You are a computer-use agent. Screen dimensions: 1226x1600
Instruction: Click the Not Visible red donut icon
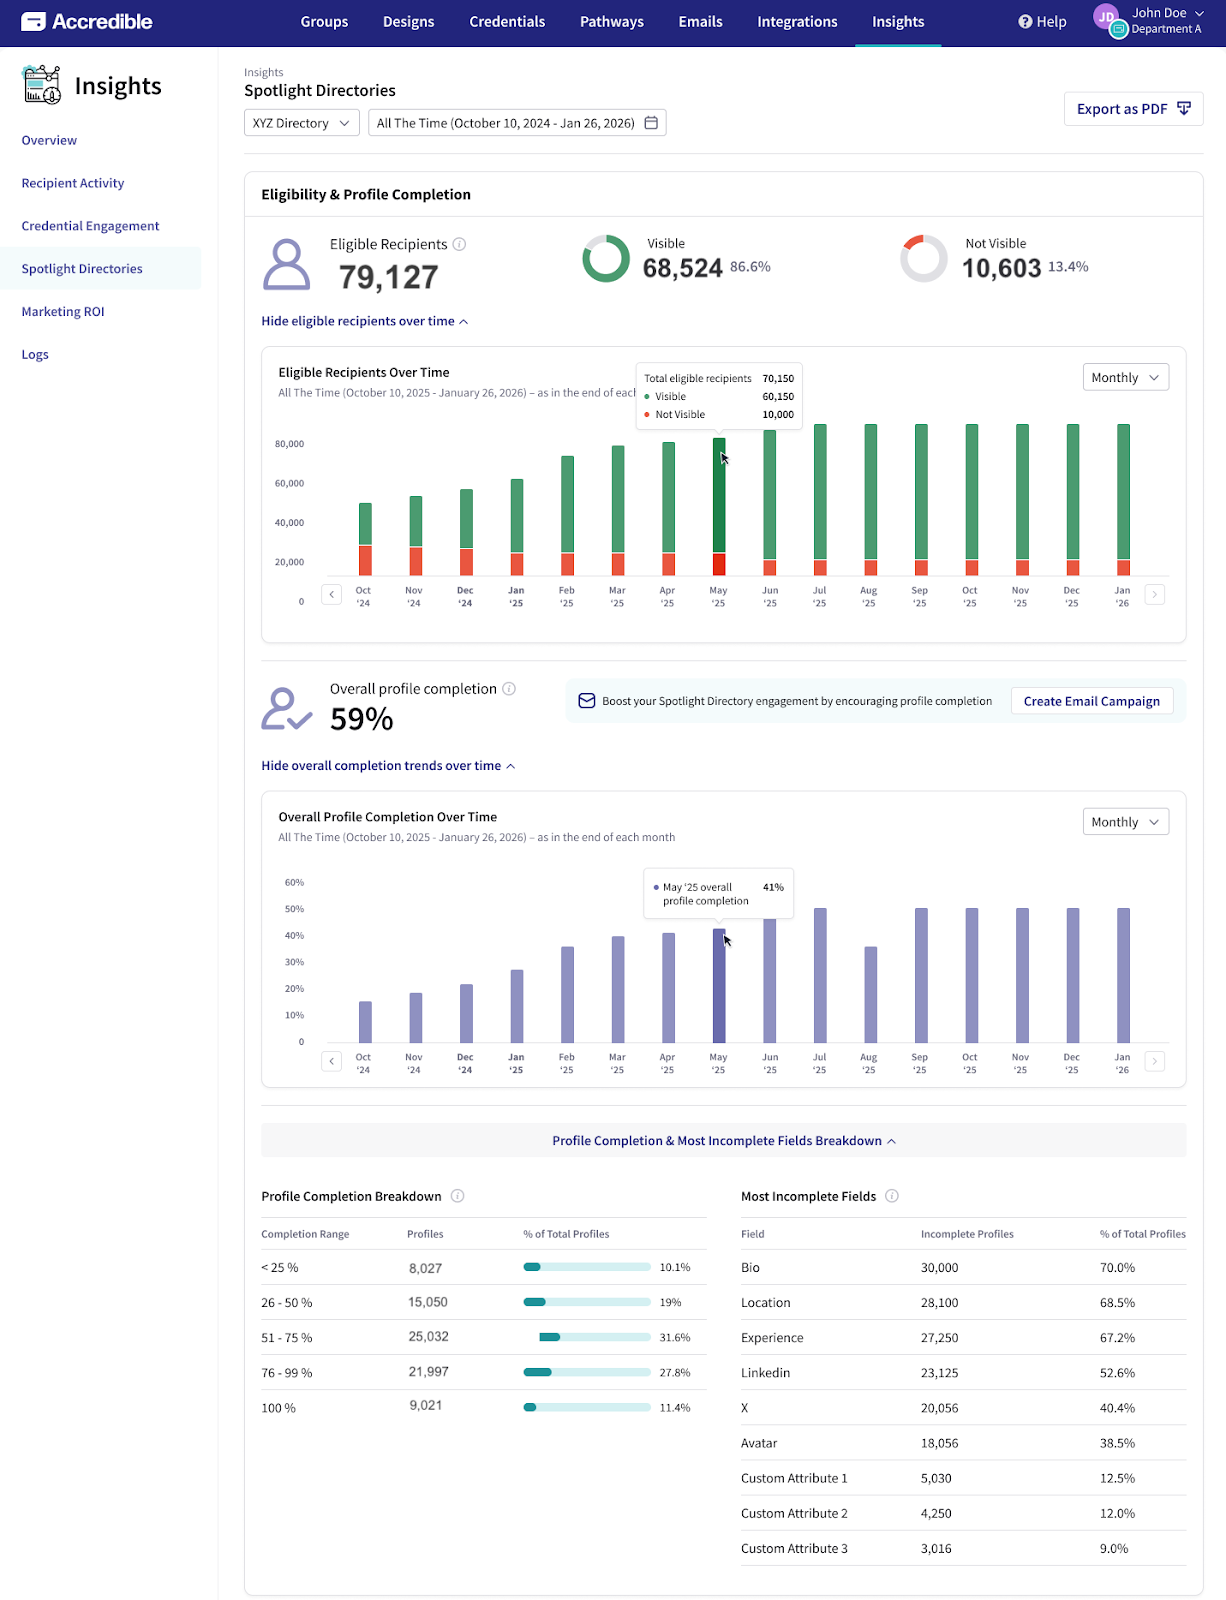tap(924, 259)
